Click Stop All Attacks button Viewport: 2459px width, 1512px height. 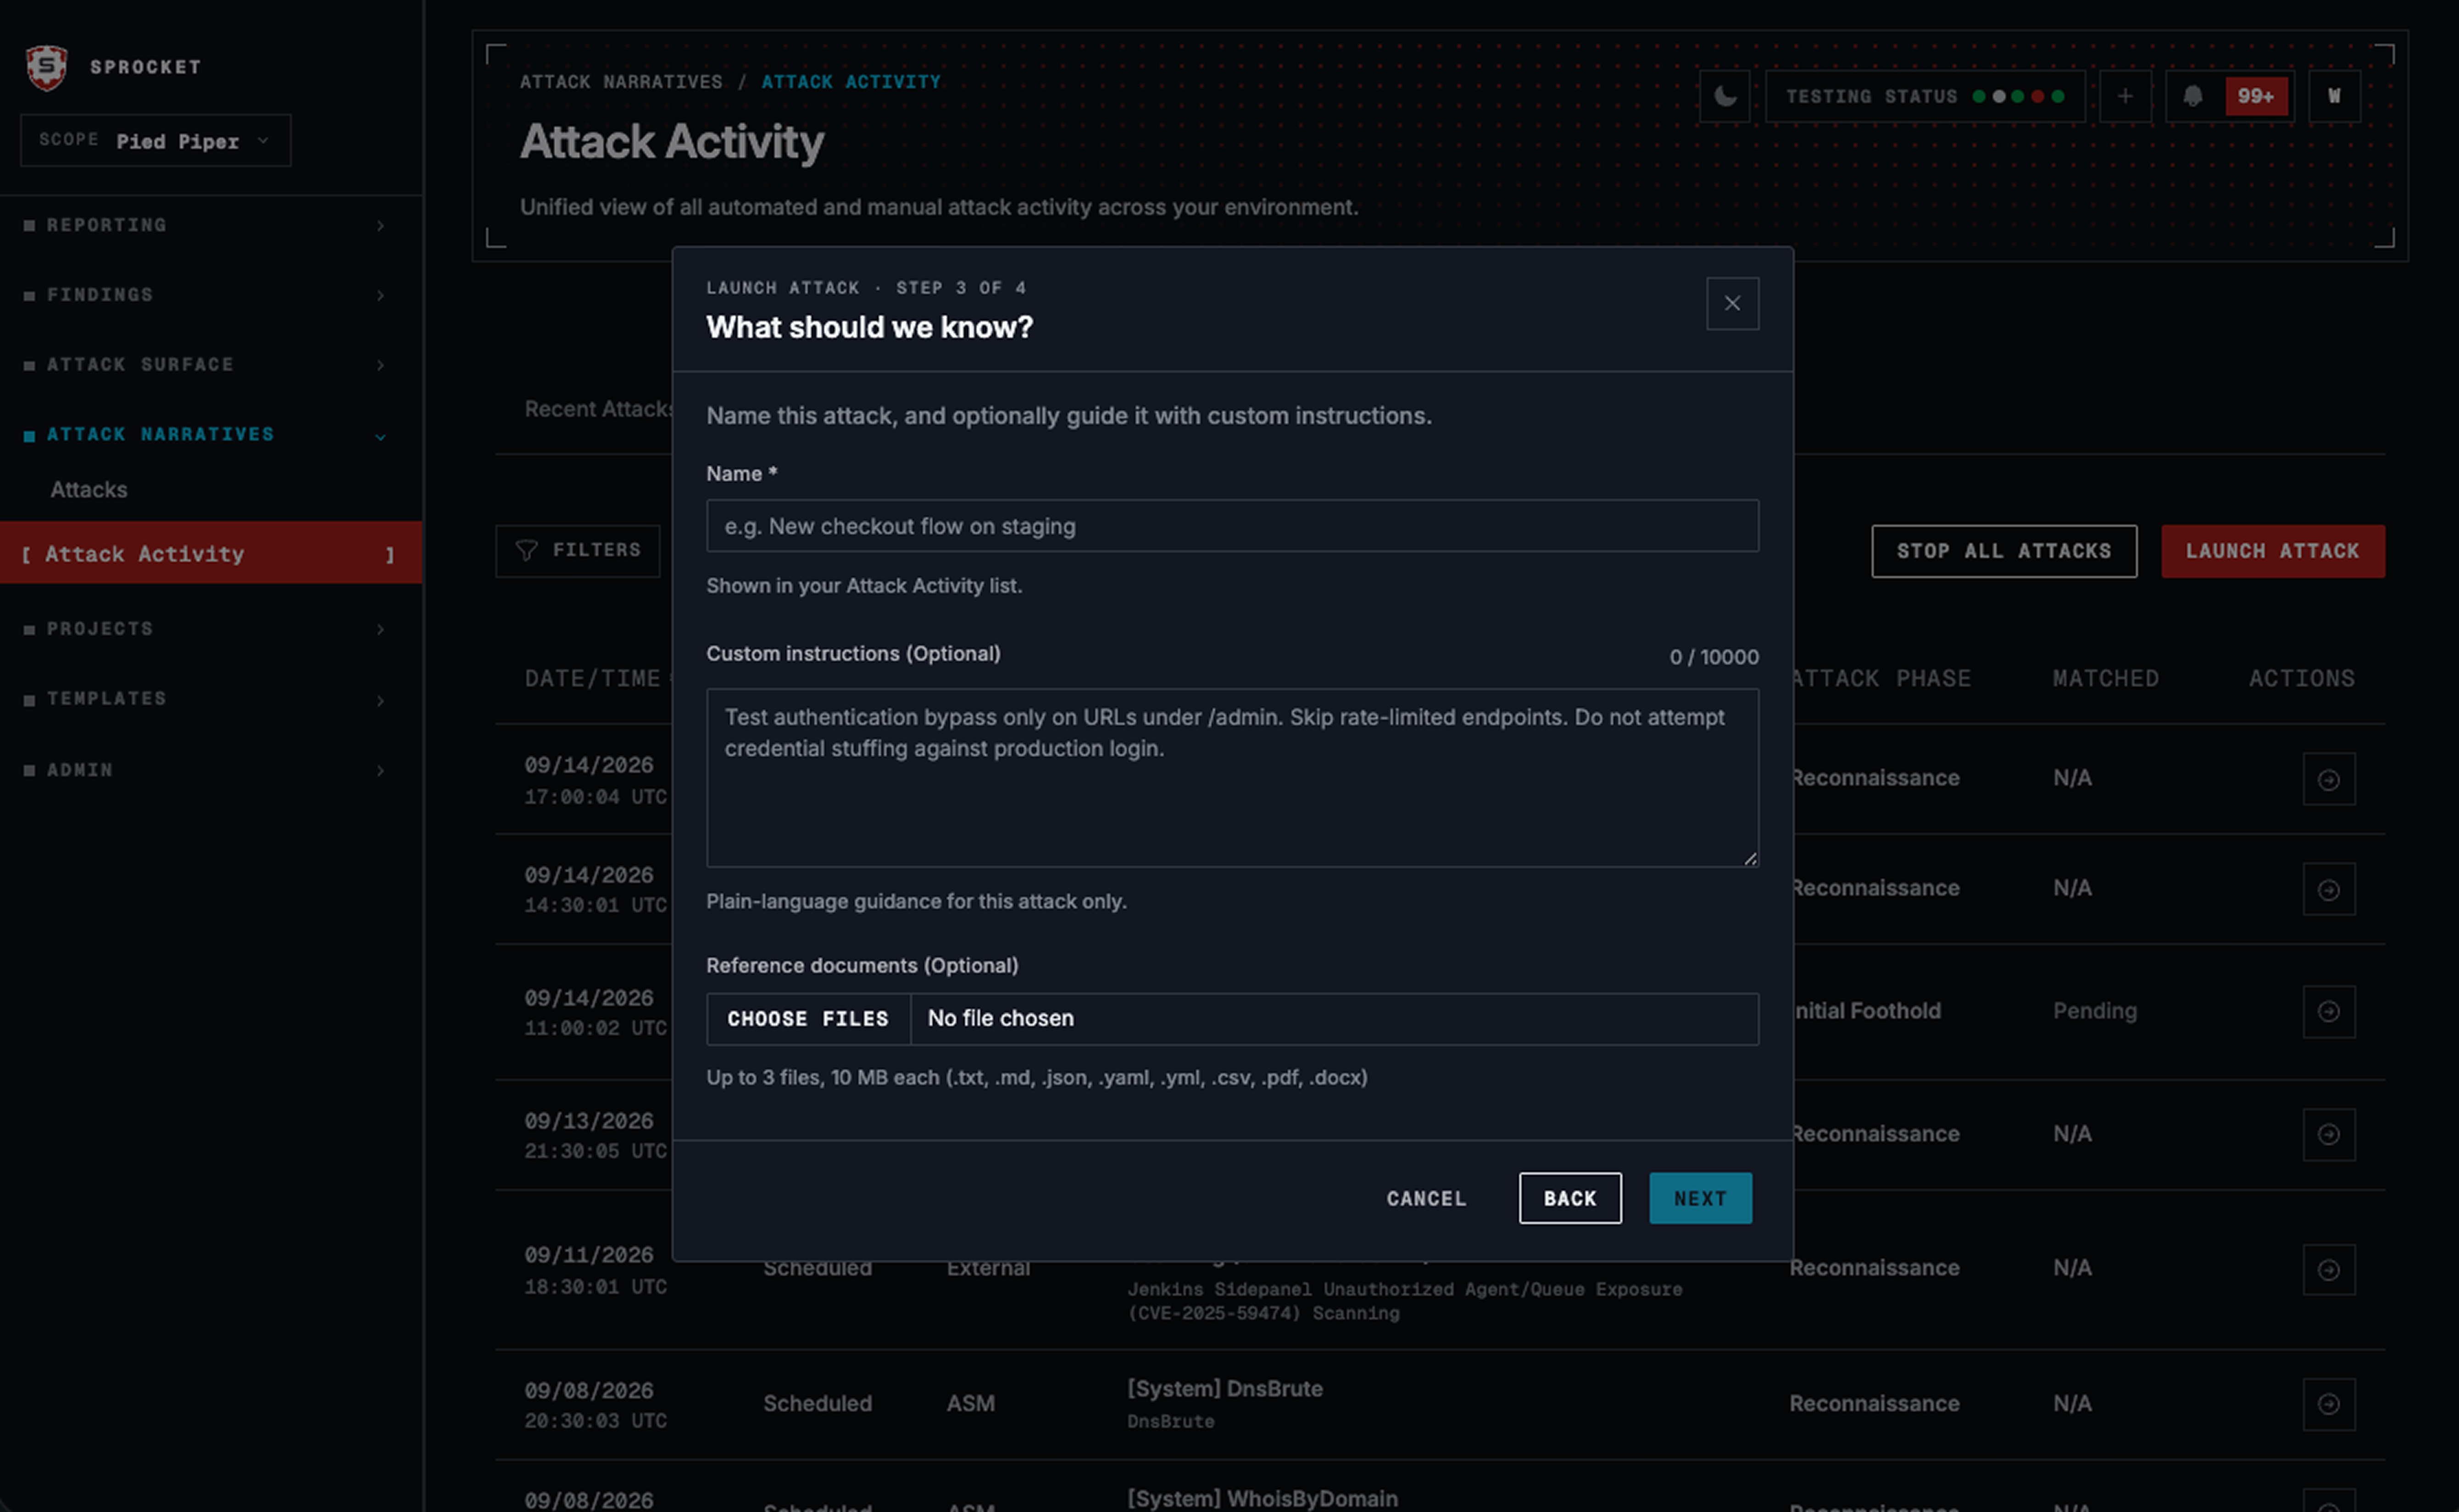tap(2004, 551)
